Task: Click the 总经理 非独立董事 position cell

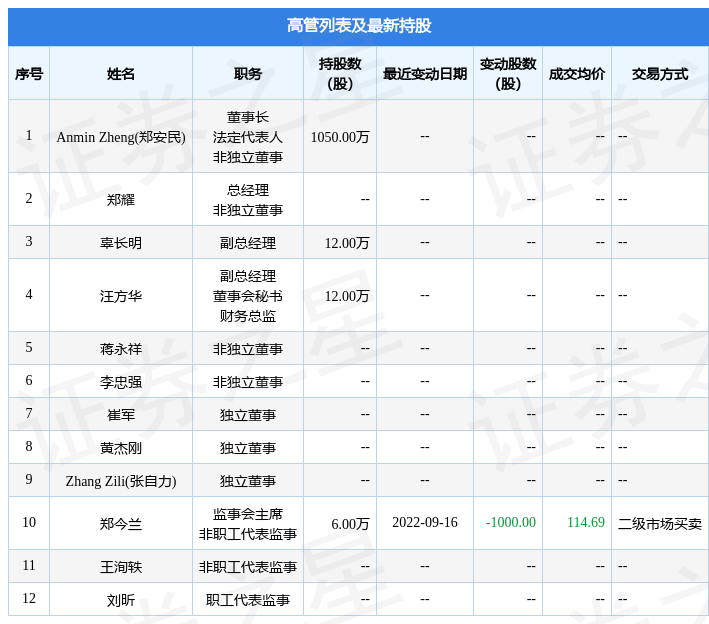Action: [248, 199]
